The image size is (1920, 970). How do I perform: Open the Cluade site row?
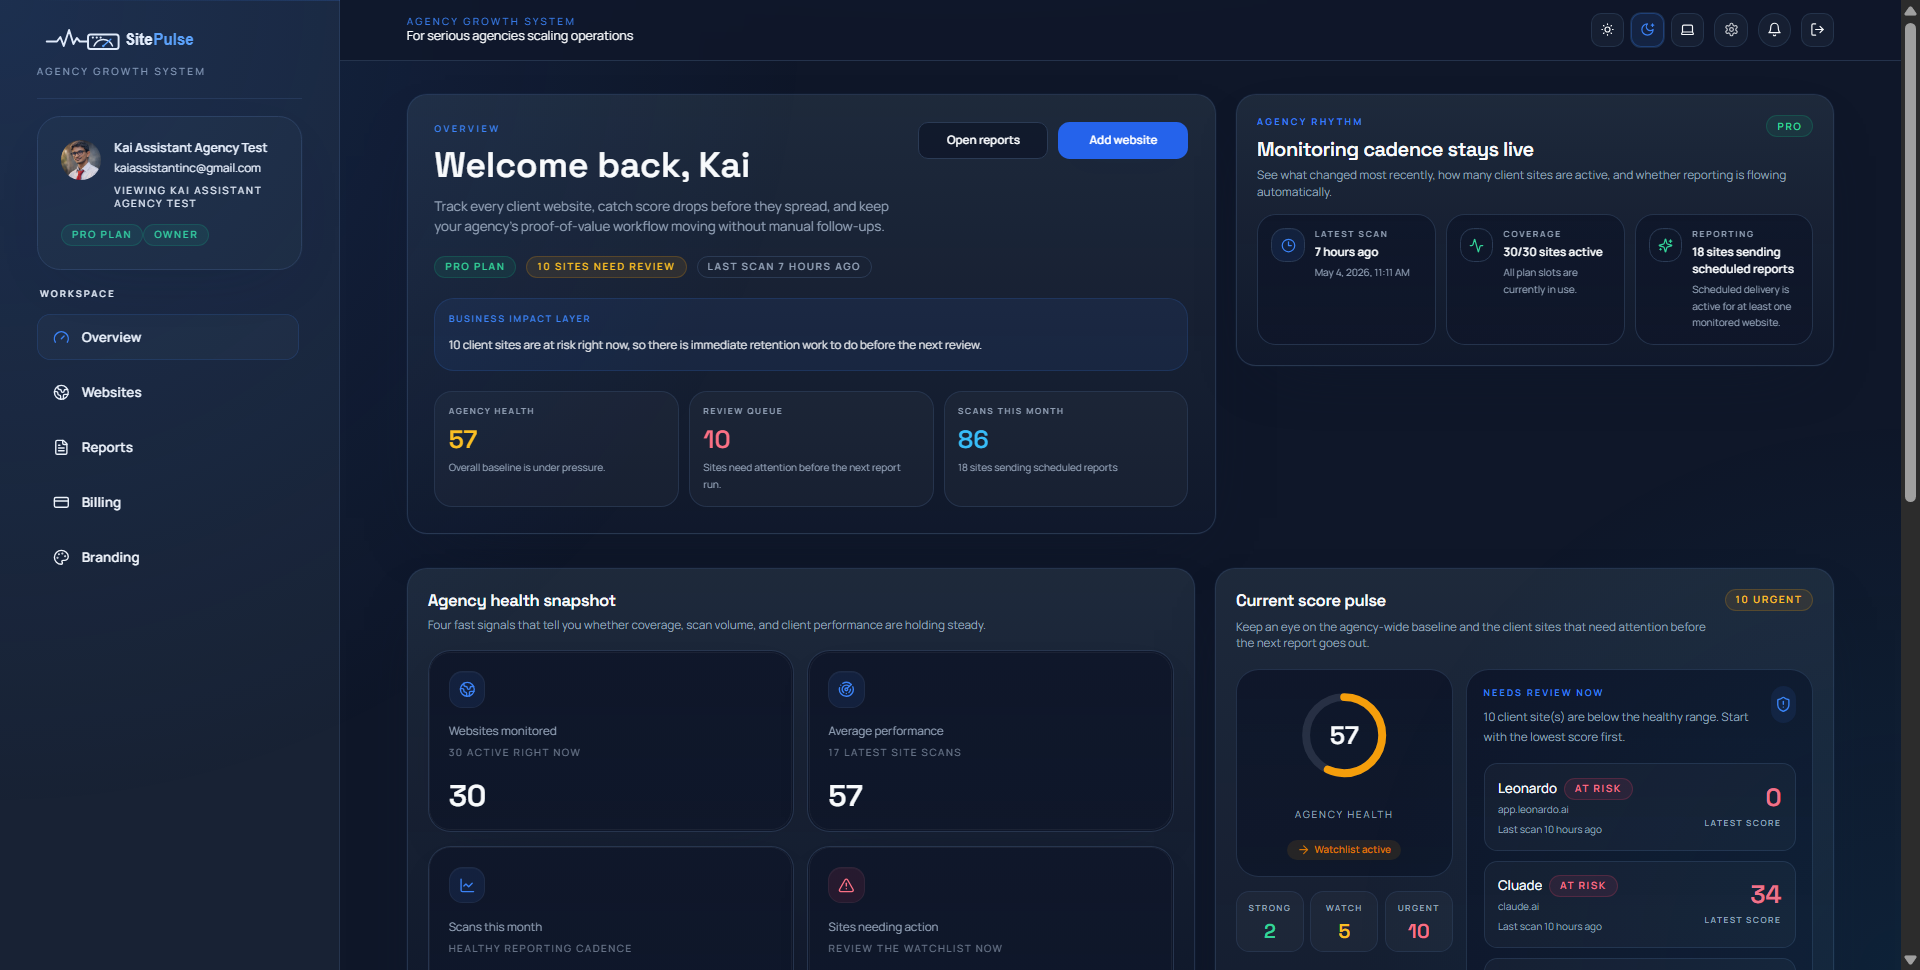(x=1639, y=904)
